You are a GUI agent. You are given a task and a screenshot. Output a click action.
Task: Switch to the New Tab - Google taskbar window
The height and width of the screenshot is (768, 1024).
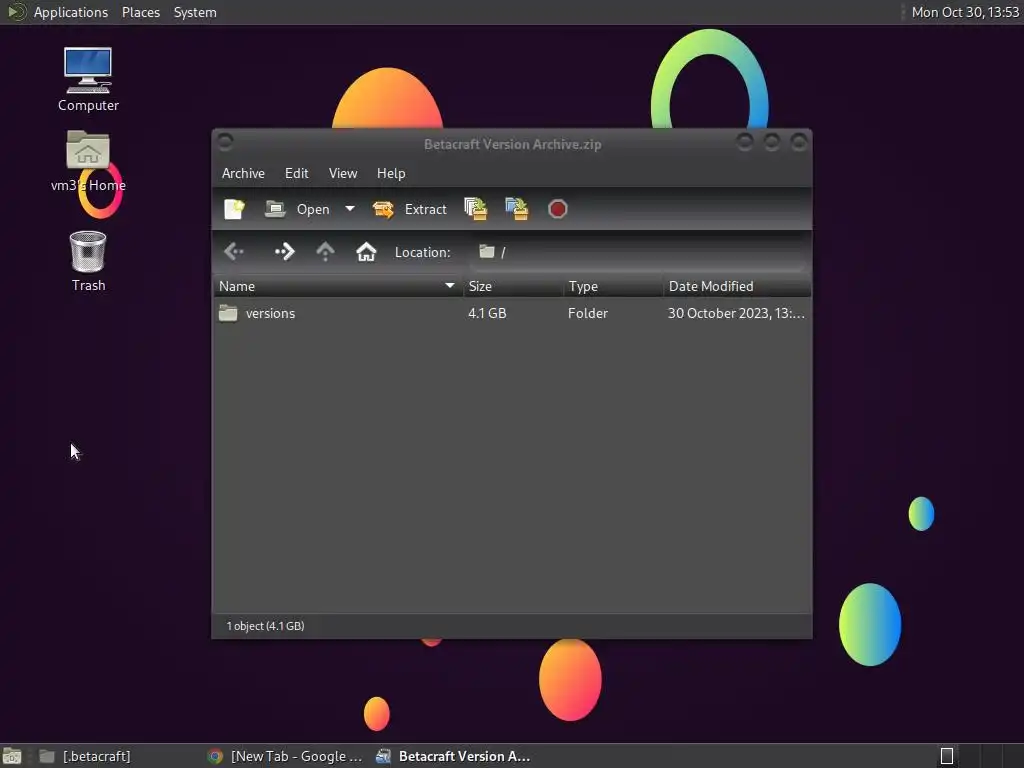click(285, 756)
